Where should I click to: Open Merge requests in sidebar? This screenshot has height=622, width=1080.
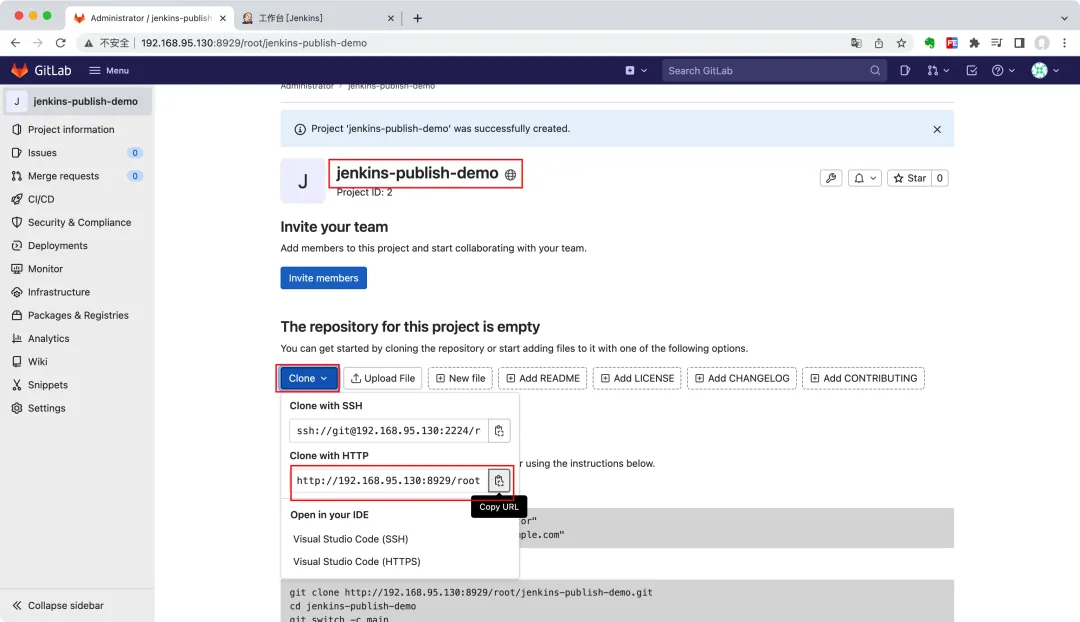[77, 176]
